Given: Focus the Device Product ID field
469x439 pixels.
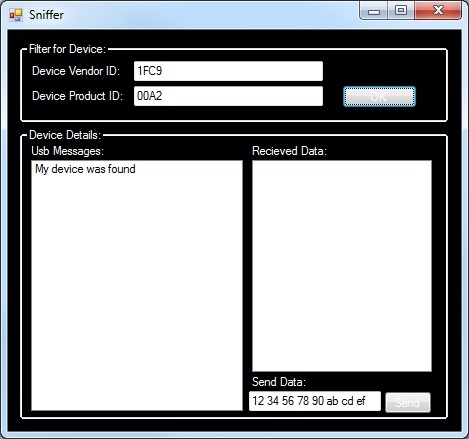Looking at the screenshot, I should 228,96.
